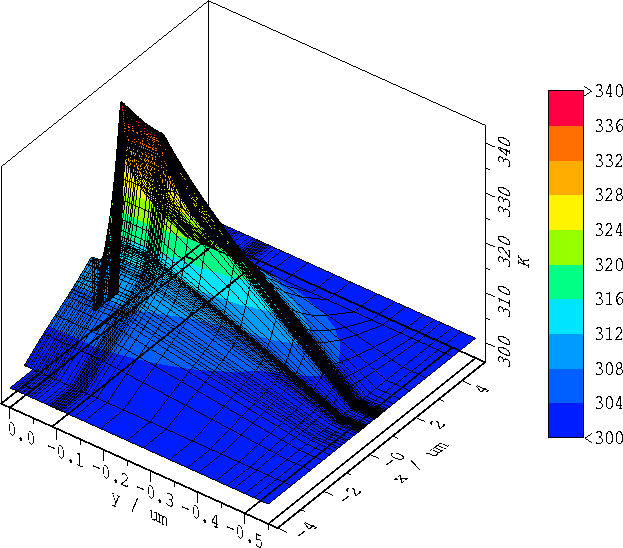The image size is (623, 548).
Task: Click the '-4' tick on x axis
Action: click(x=308, y=528)
